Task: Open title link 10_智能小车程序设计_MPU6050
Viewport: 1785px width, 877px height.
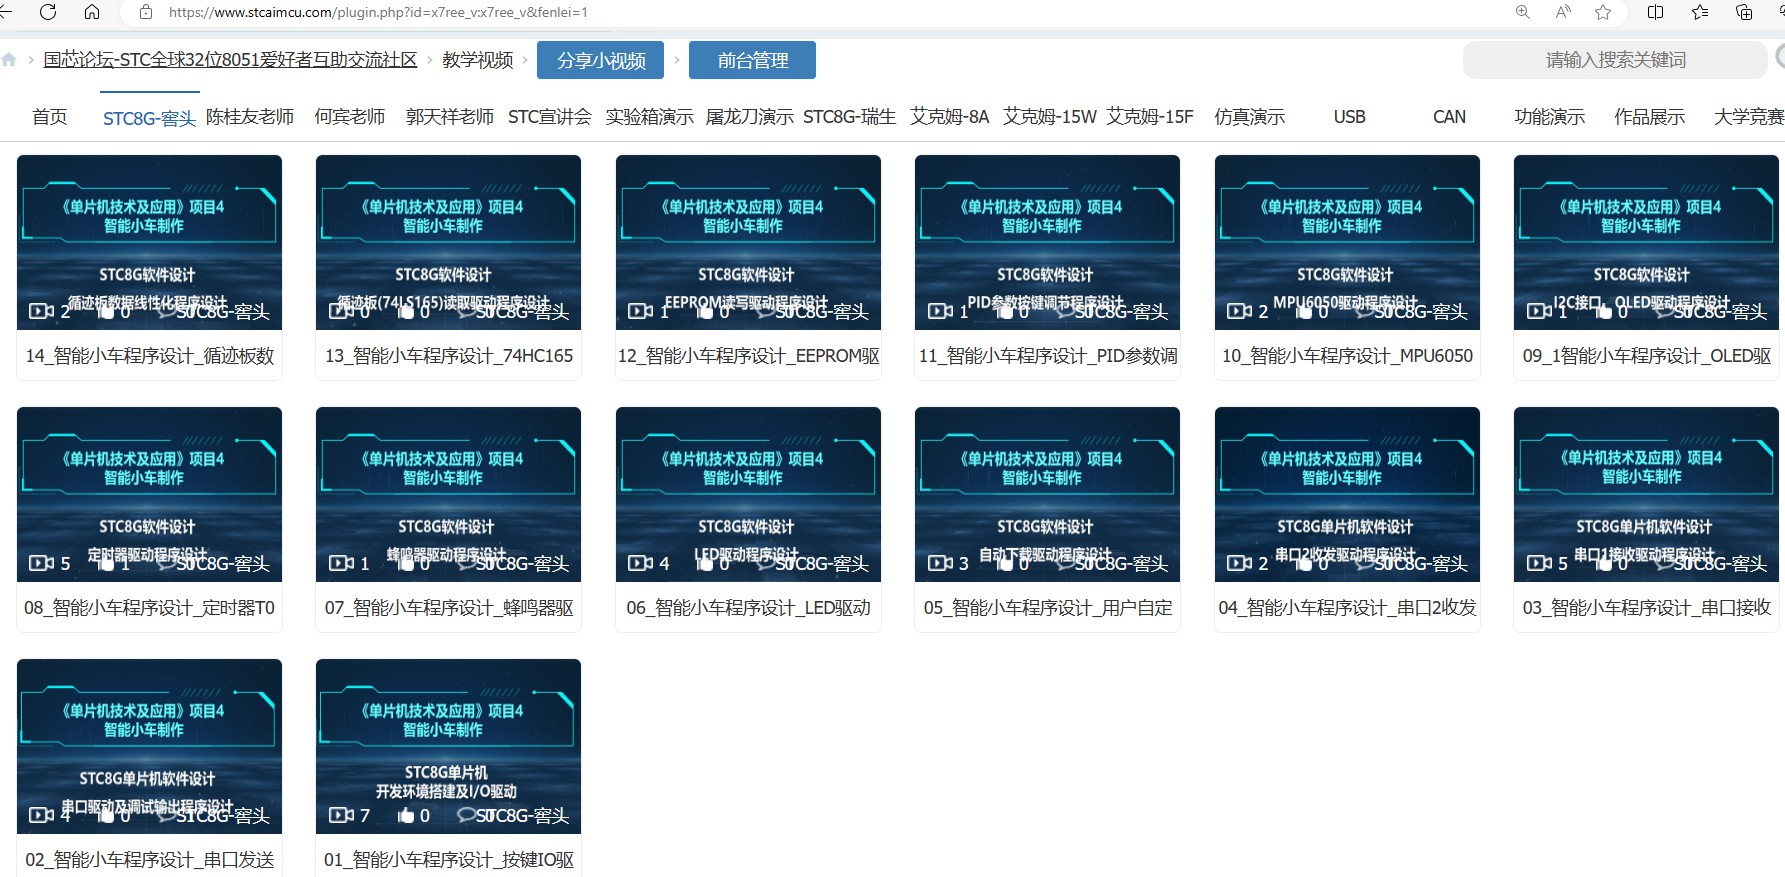Action: pos(1347,356)
